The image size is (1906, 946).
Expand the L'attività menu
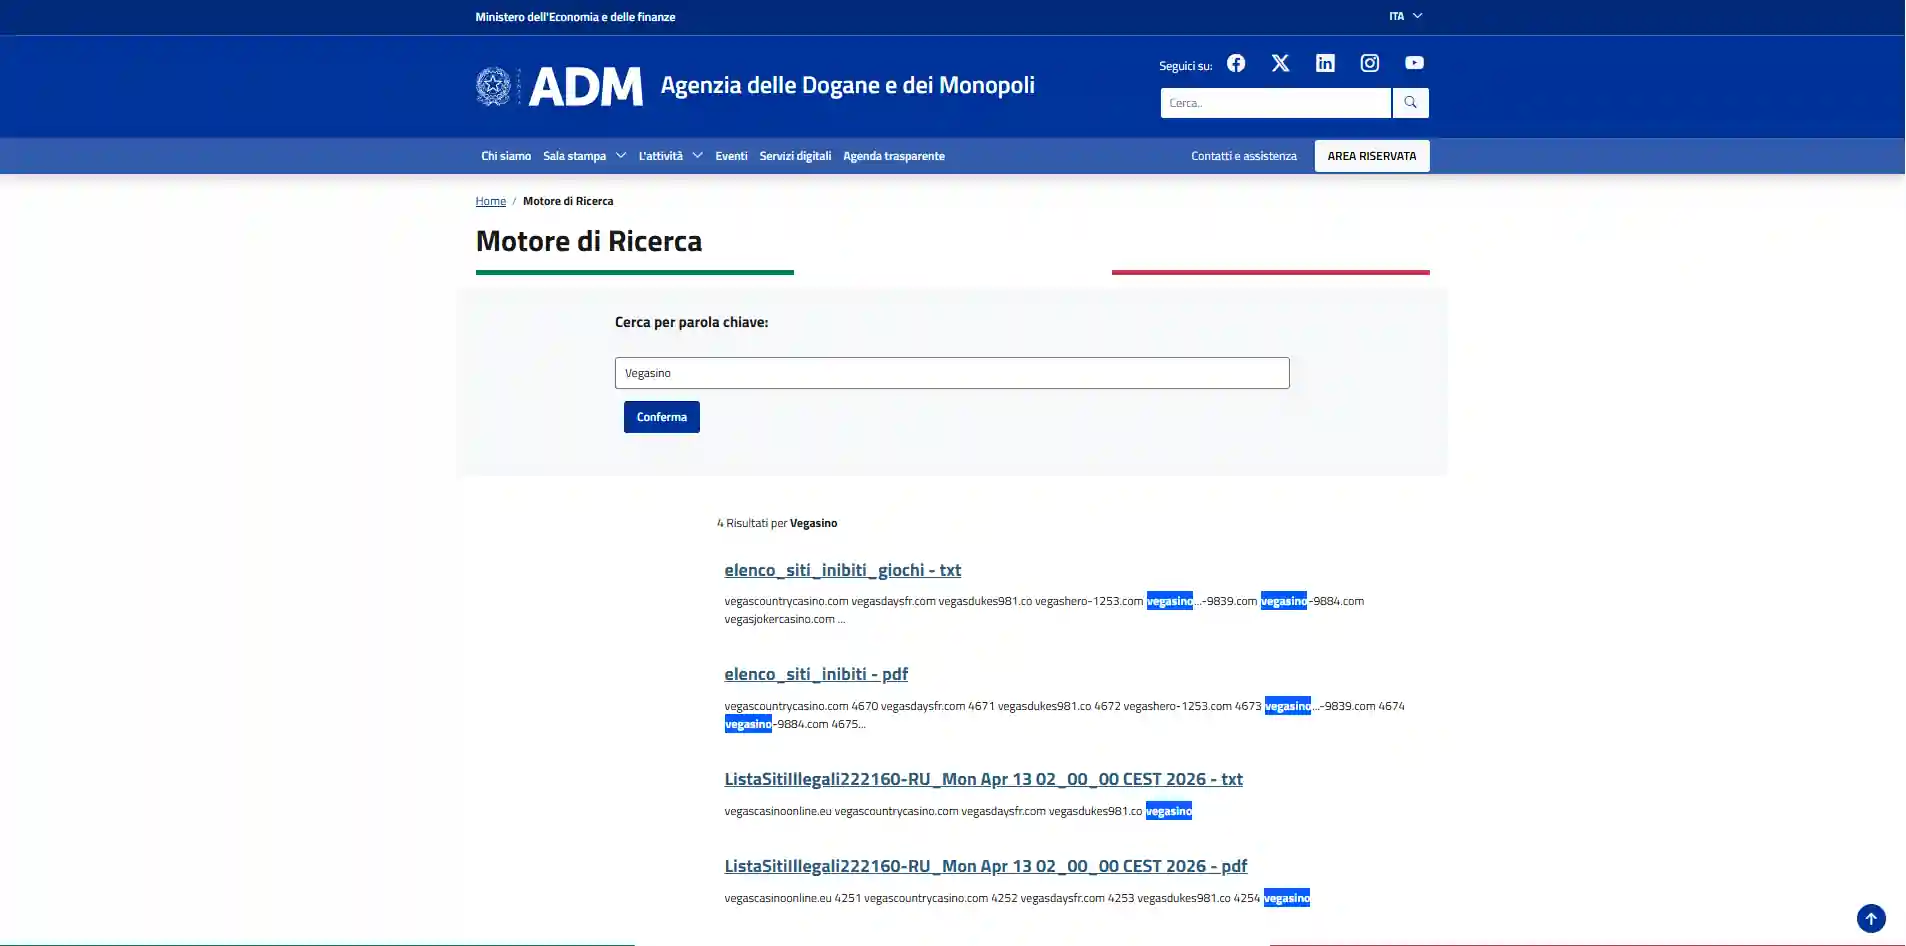pos(671,156)
